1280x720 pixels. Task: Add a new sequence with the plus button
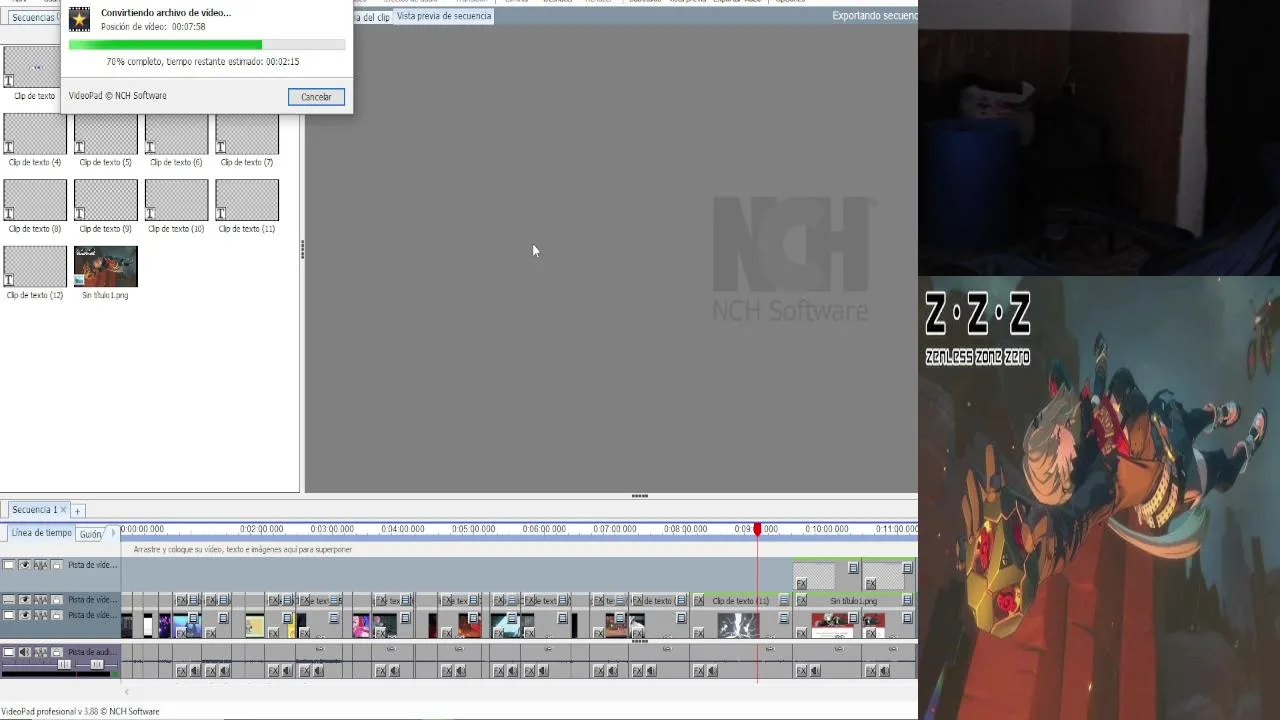(77, 511)
